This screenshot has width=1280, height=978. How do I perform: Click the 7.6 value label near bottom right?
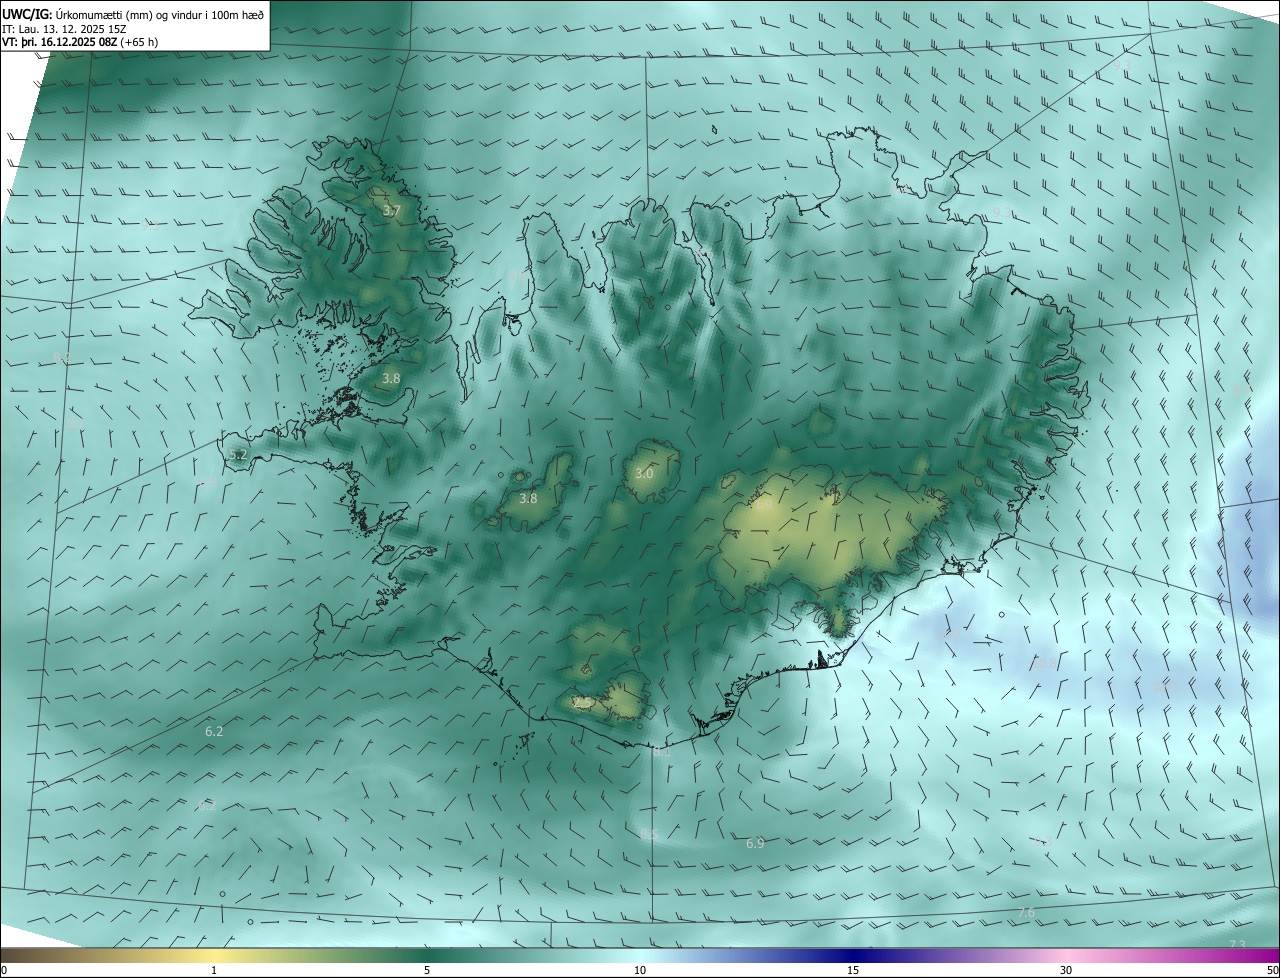coord(1026,913)
